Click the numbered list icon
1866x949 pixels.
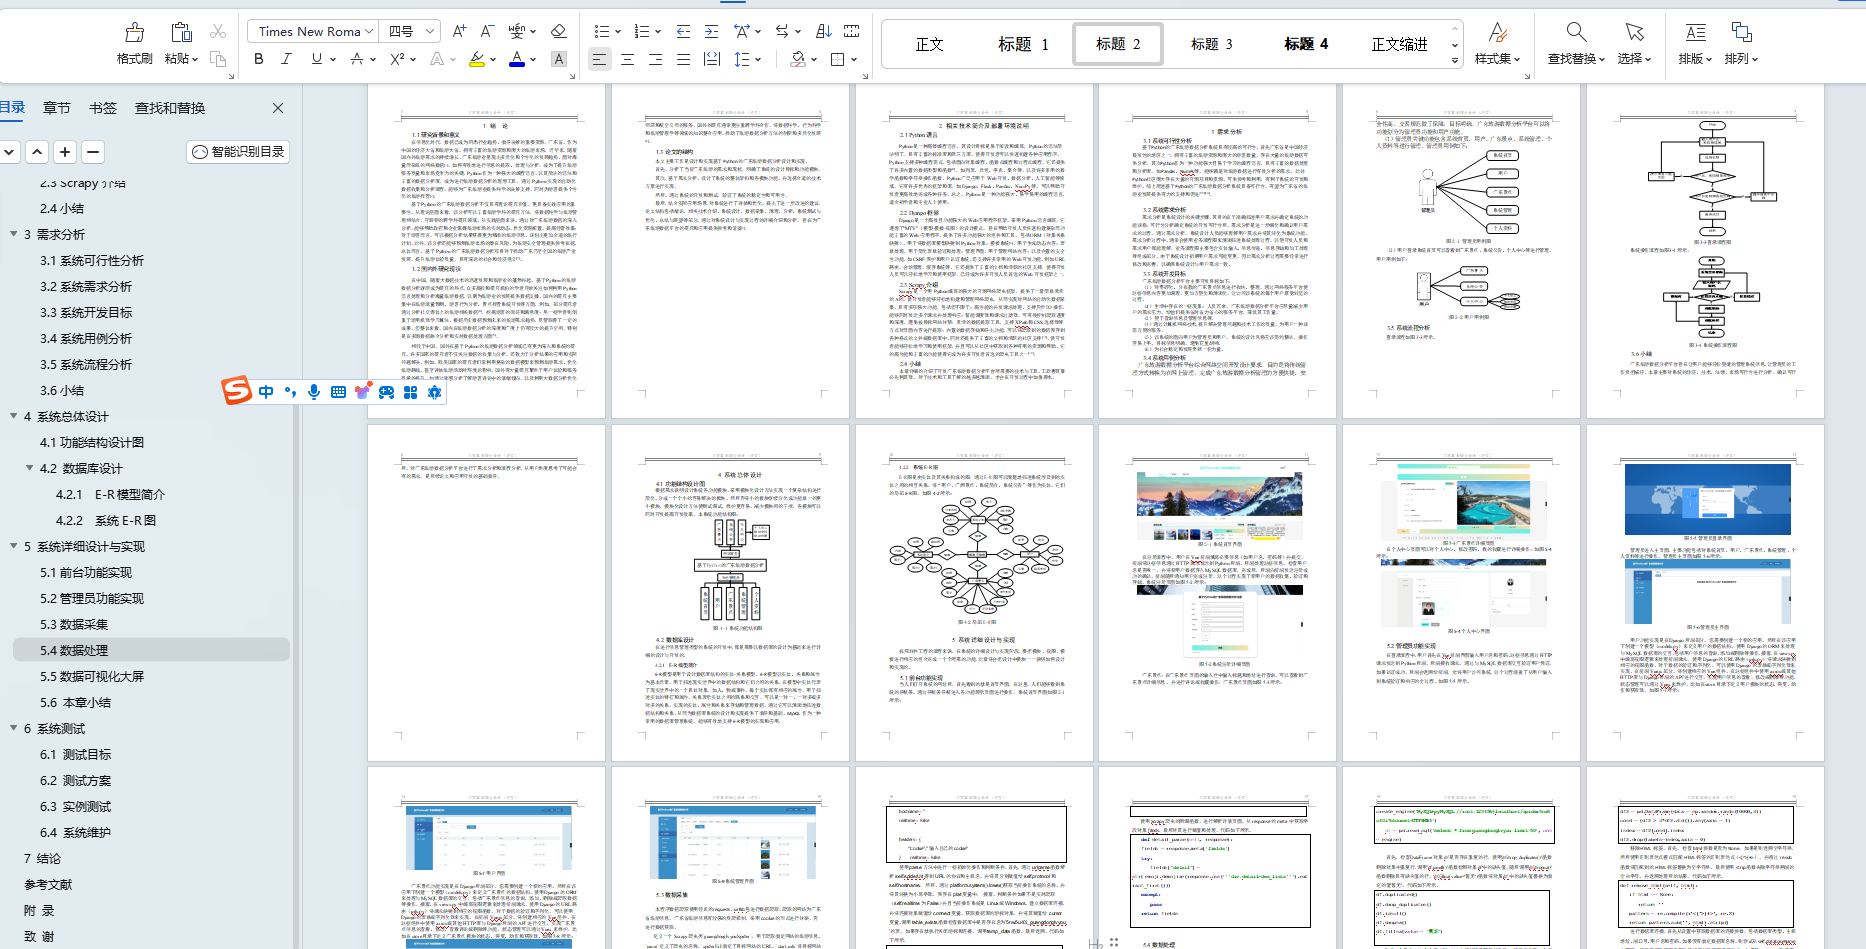[x=642, y=31]
